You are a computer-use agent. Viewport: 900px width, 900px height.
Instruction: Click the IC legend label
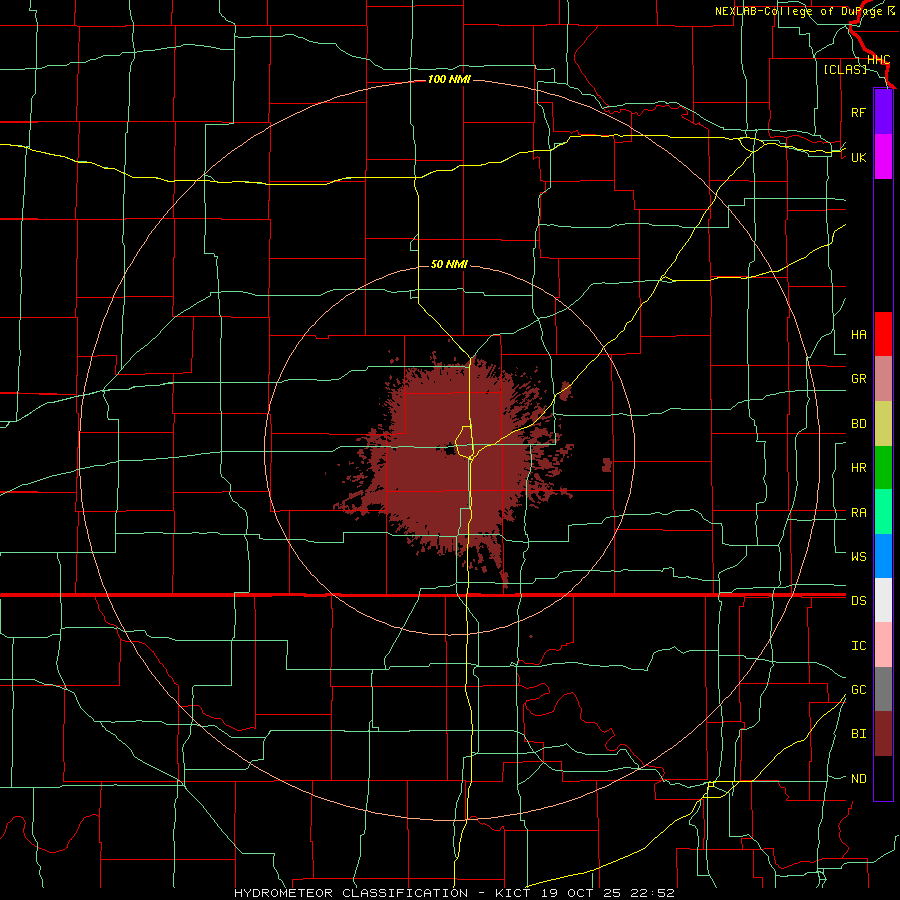point(858,646)
